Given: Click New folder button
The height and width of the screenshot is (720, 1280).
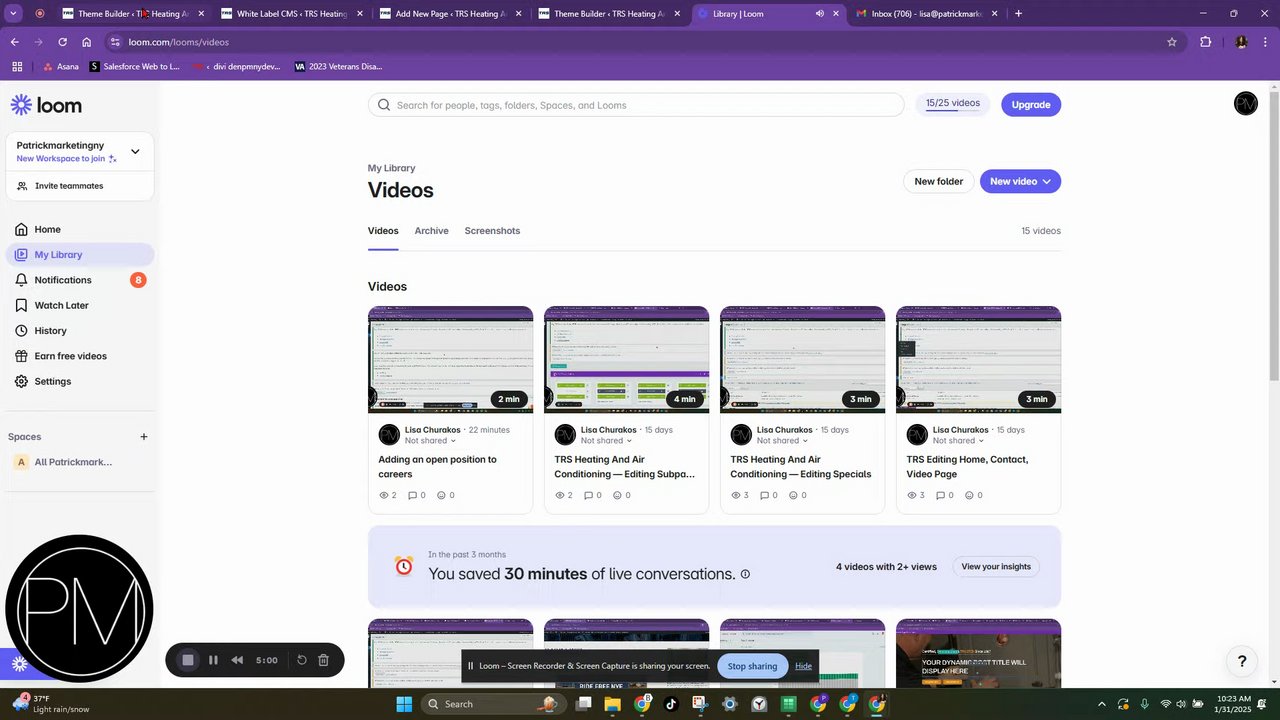Looking at the screenshot, I should click(x=938, y=181).
